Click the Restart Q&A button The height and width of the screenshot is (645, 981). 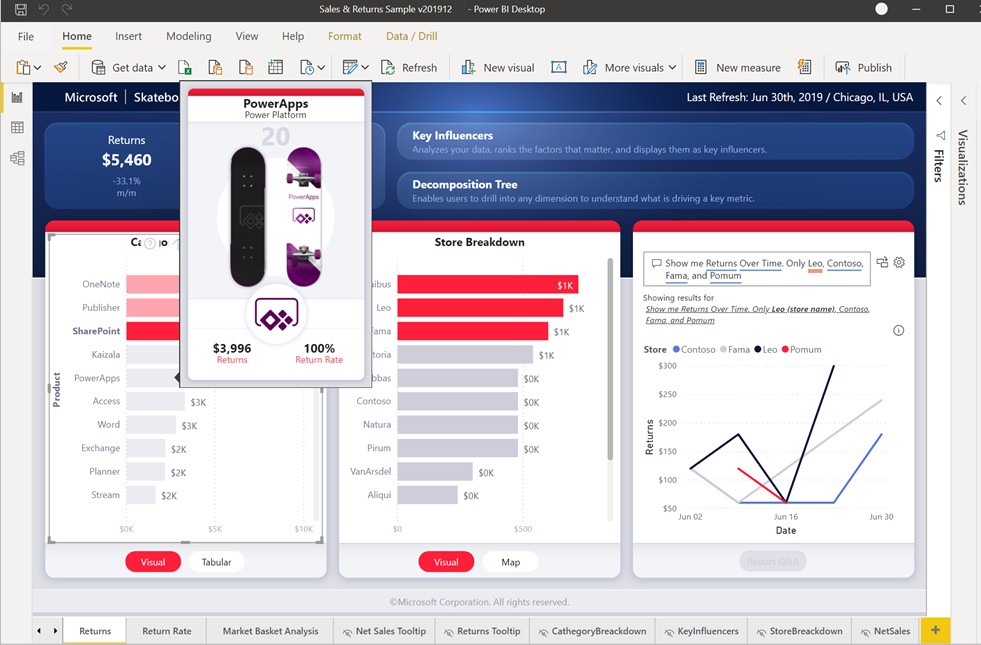click(773, 561)
